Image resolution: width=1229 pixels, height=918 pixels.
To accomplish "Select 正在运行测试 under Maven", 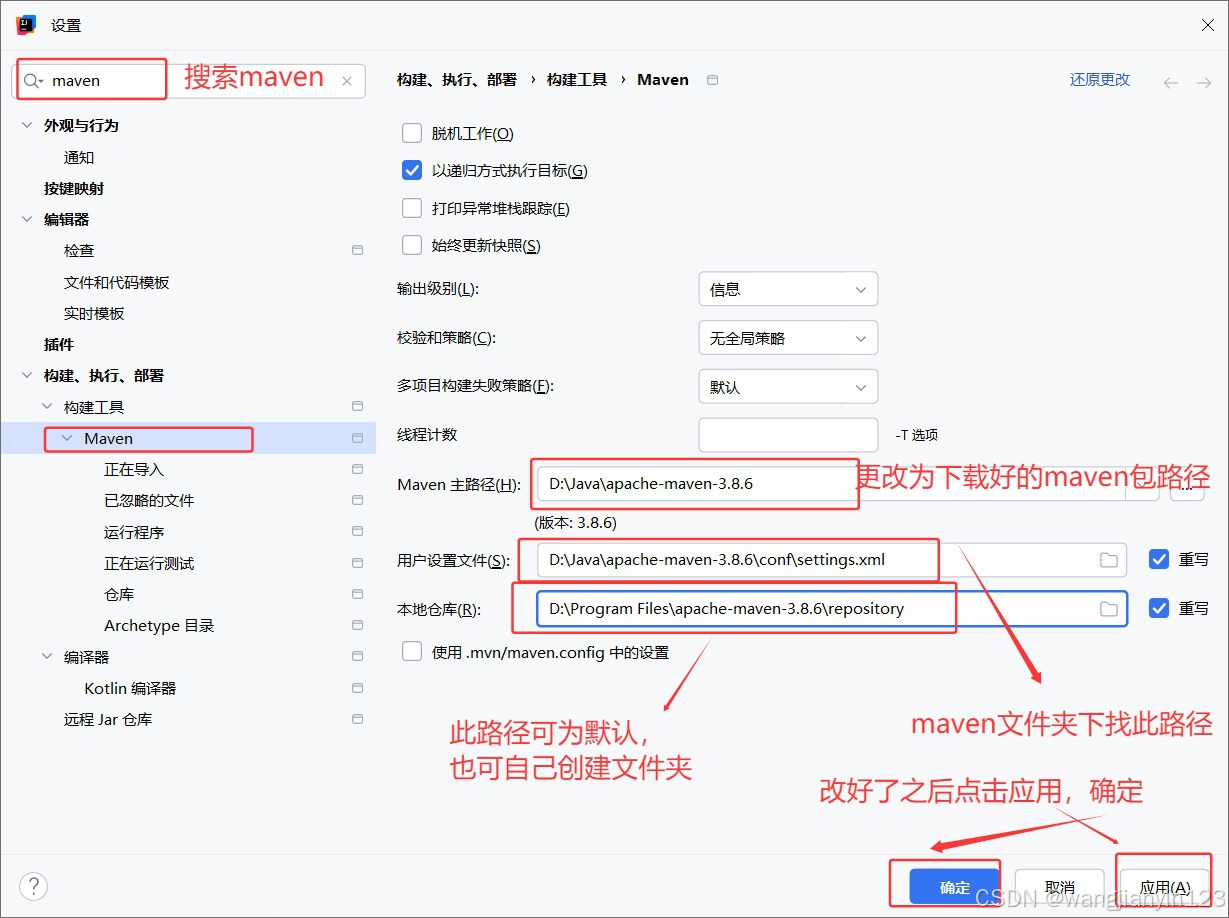I will 149,563.
